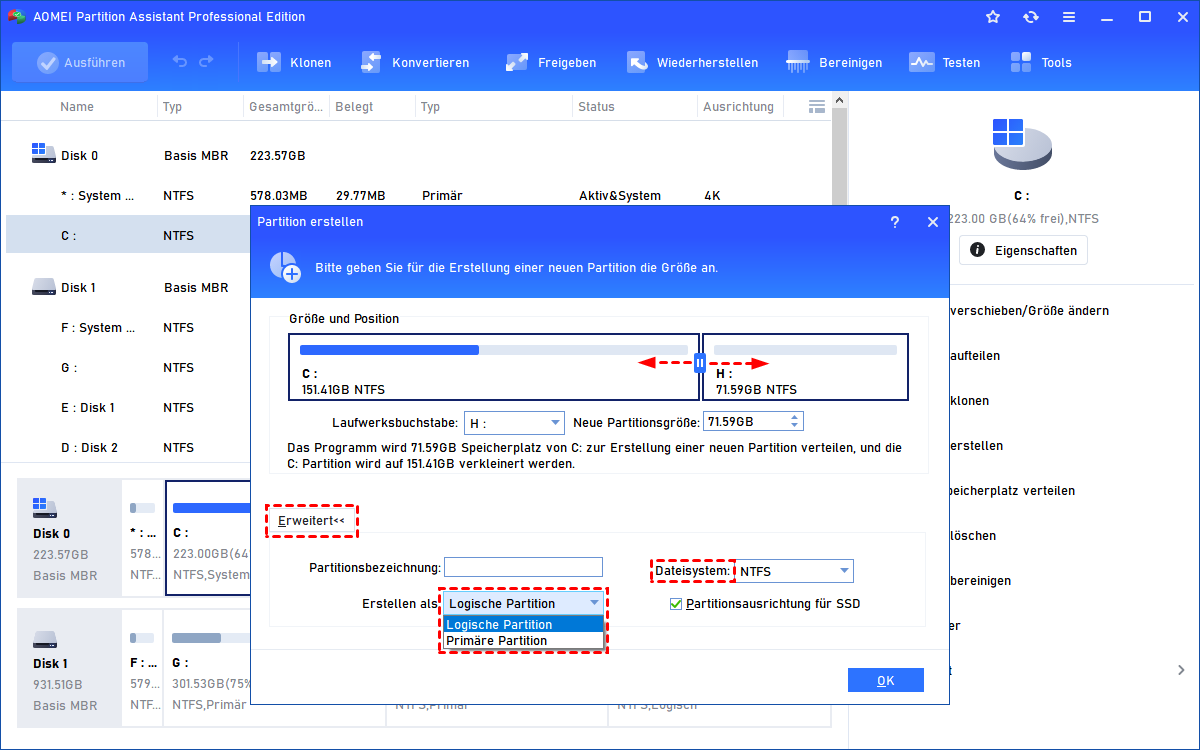The height and width of the screenshot is (750, 1200).
Task: Click the undo arrow icon
Action: 180,62
